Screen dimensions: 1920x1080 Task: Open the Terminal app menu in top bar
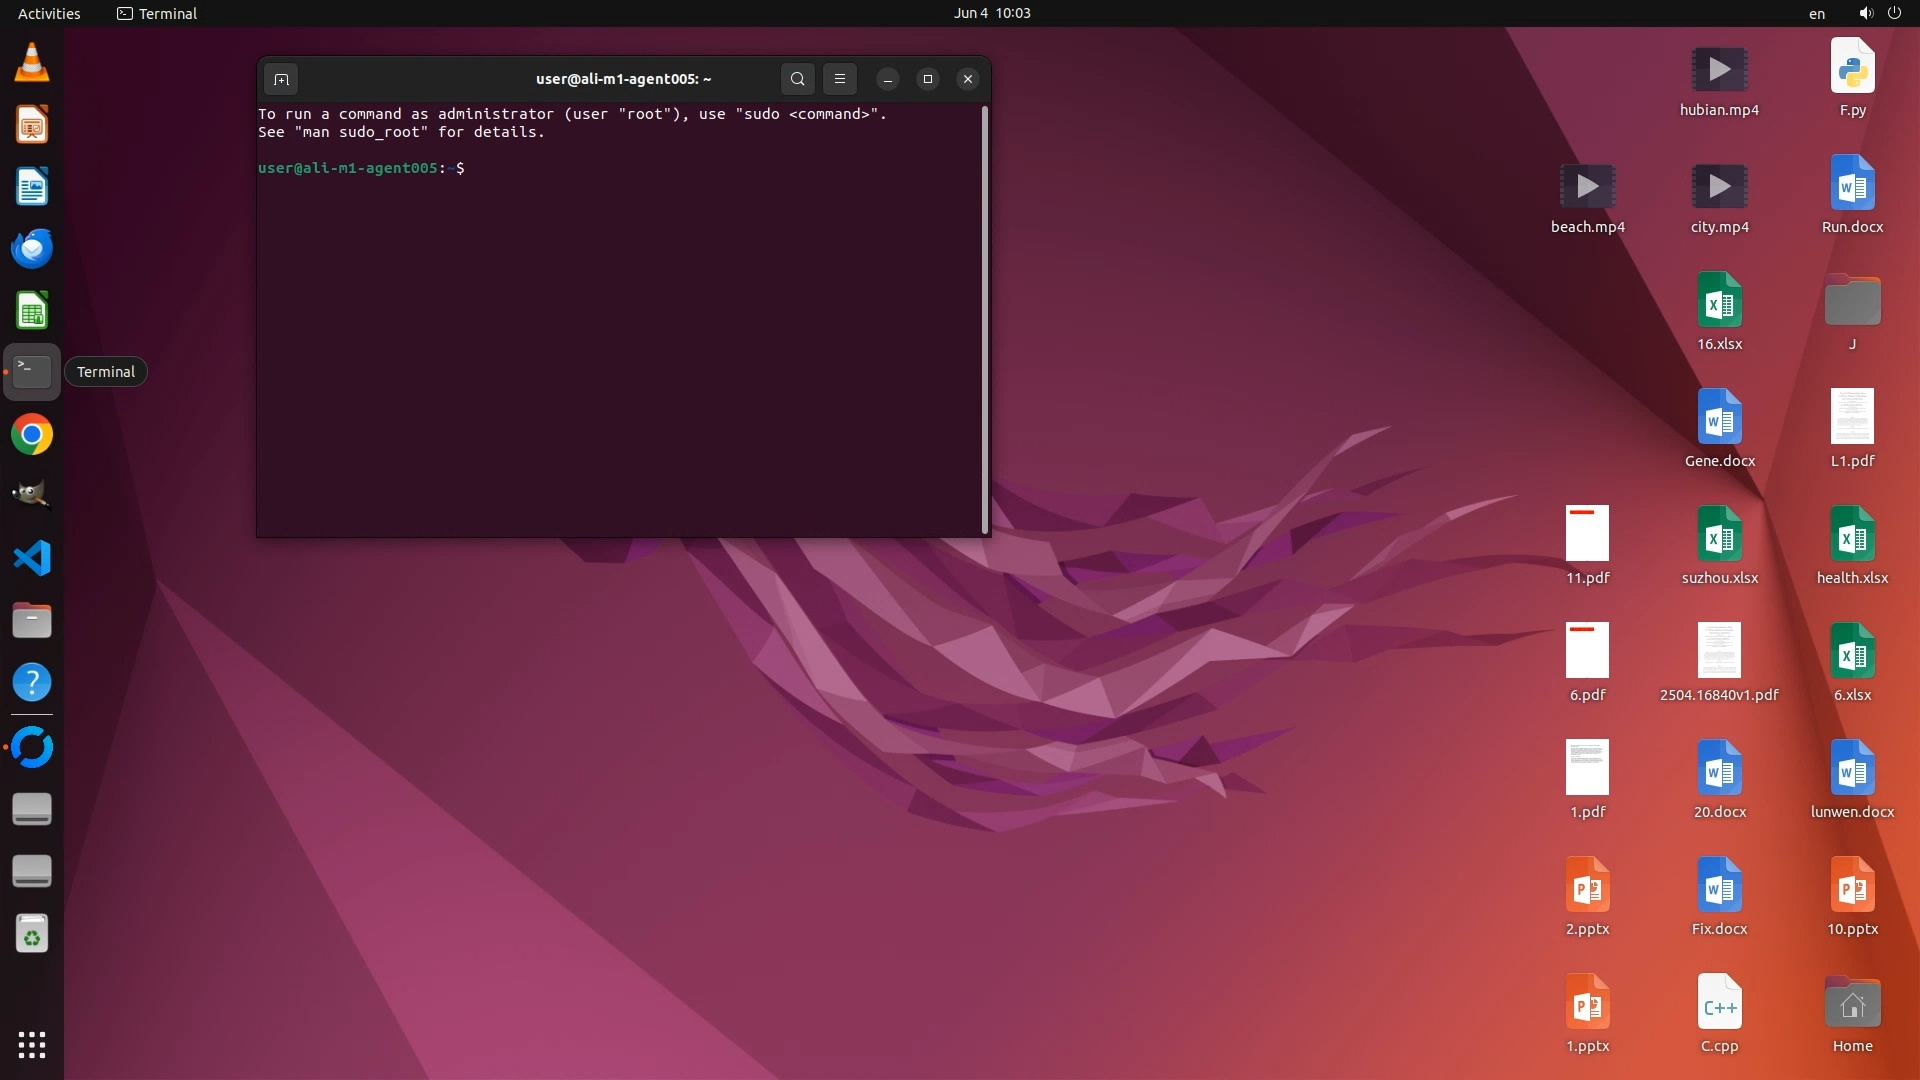(157, 13)
